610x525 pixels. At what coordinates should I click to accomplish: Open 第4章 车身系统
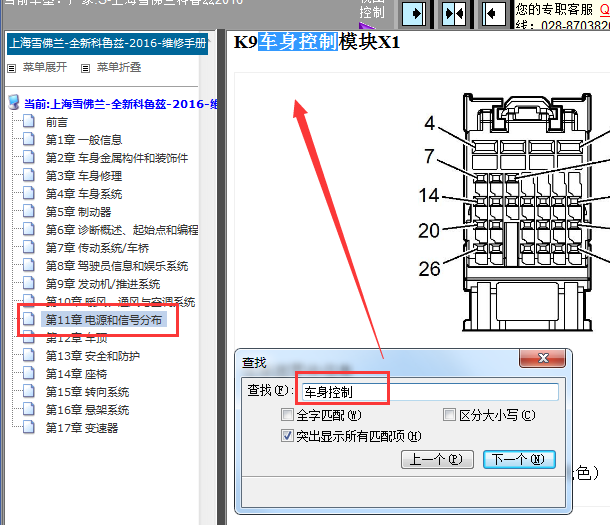point(84,194)
